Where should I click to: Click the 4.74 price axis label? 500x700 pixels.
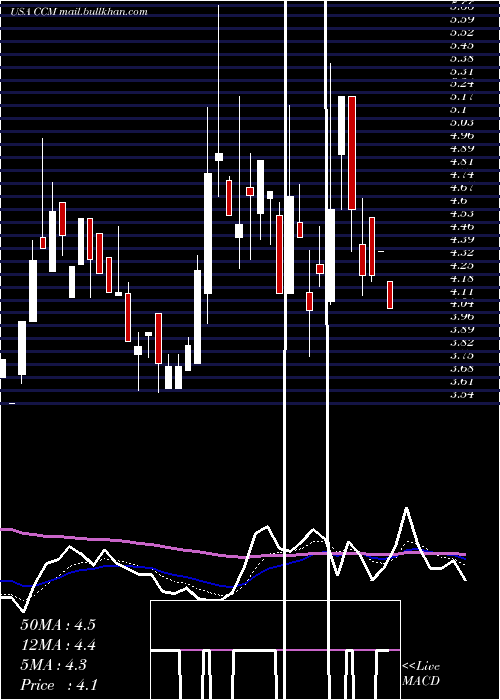point(462,175)
